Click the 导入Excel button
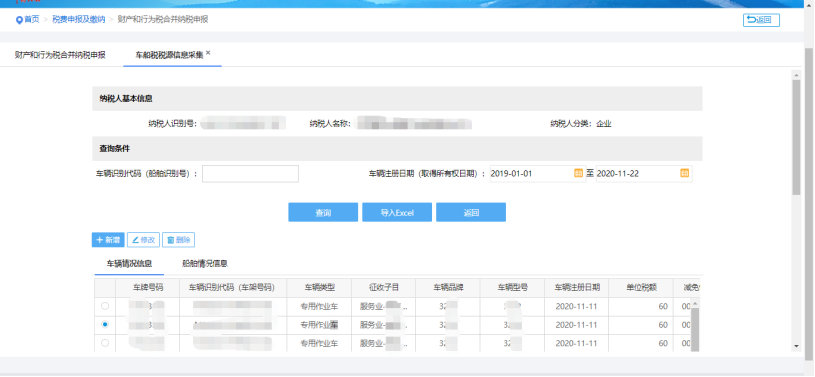This screenshot has height=377, width=815. pyautogui.click(x=397, y=212)
